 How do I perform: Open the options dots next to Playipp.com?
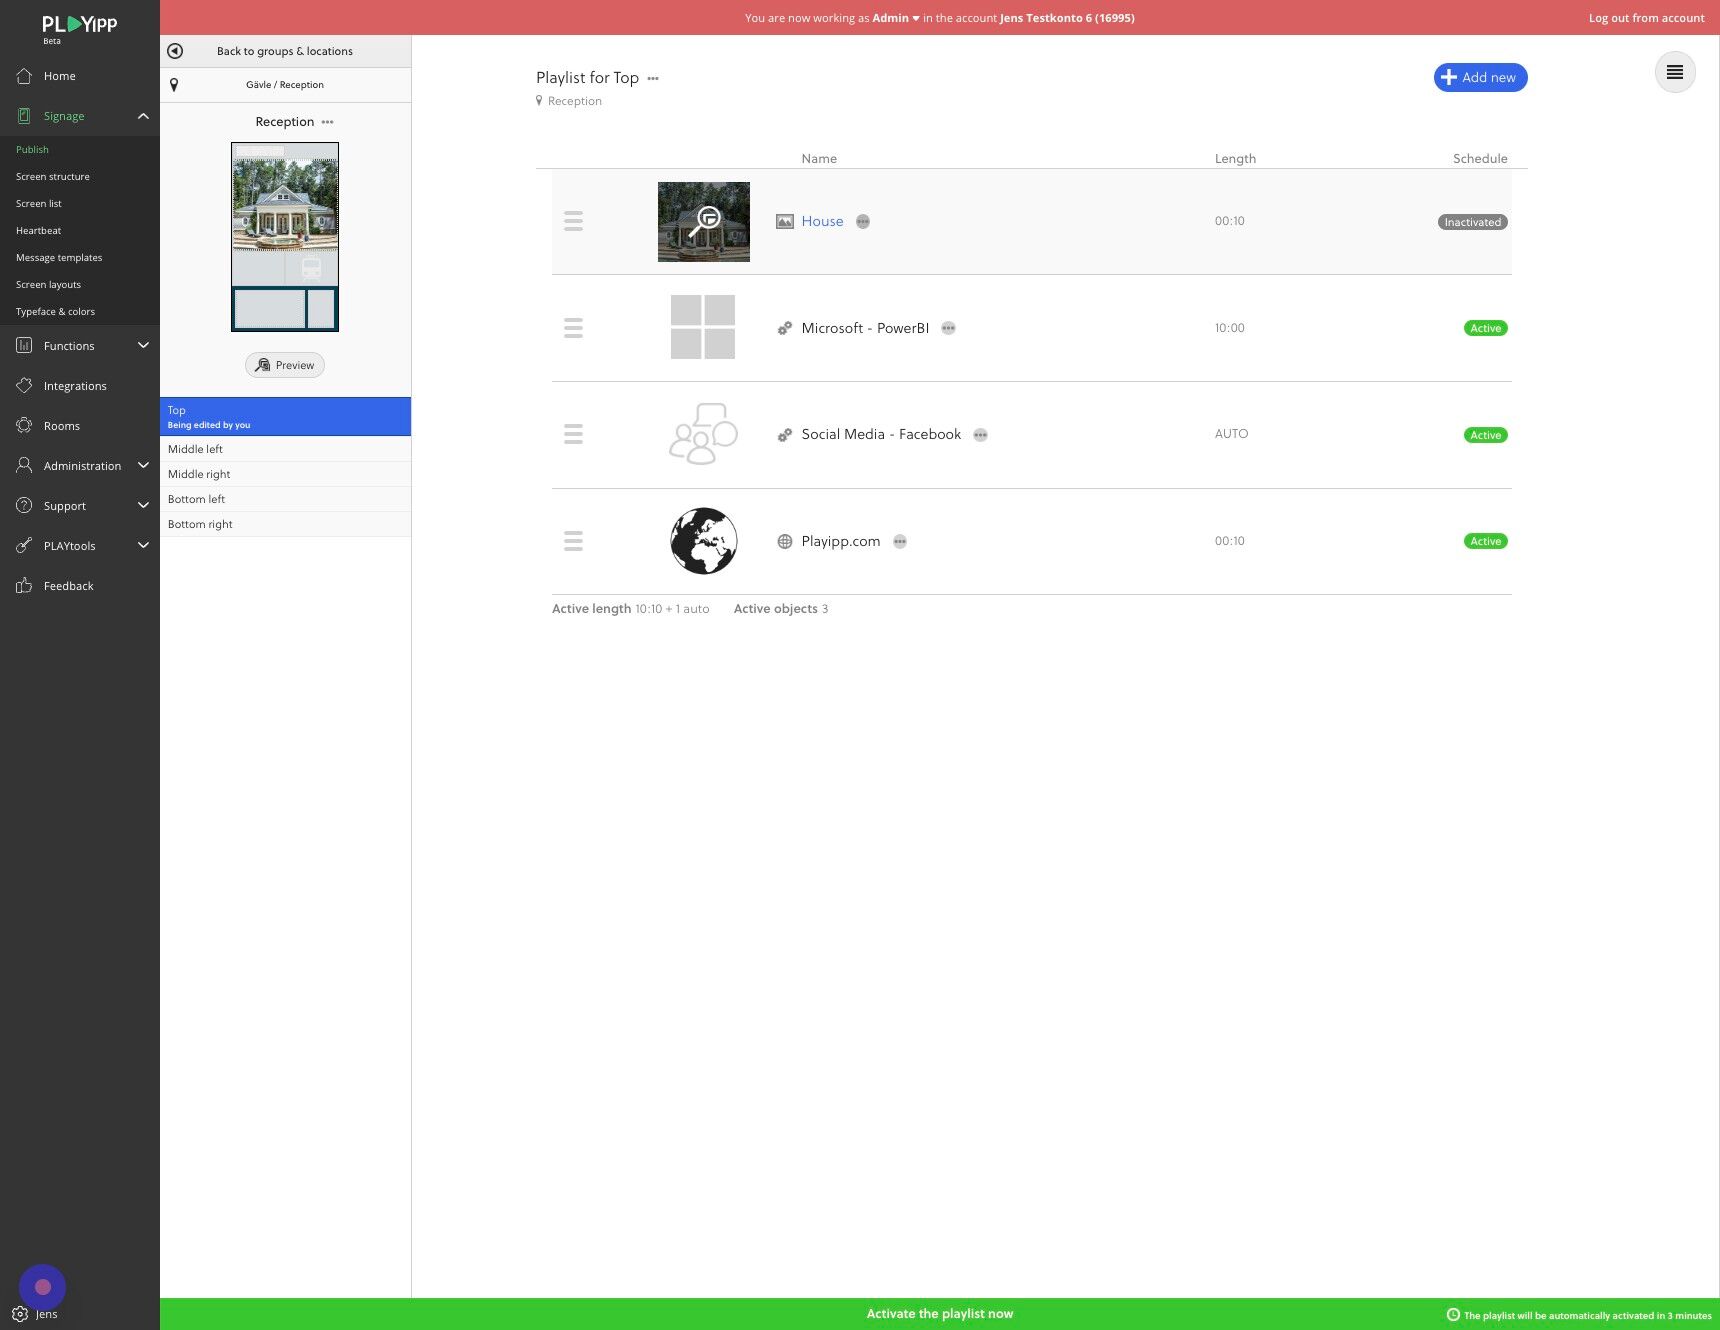click(900, 541)
